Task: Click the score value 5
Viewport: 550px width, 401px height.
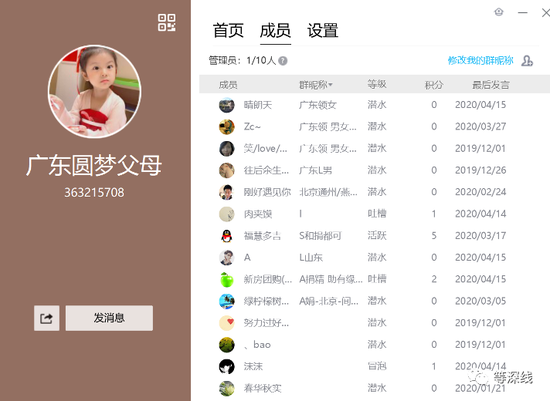Action: (x=434, y=236)
